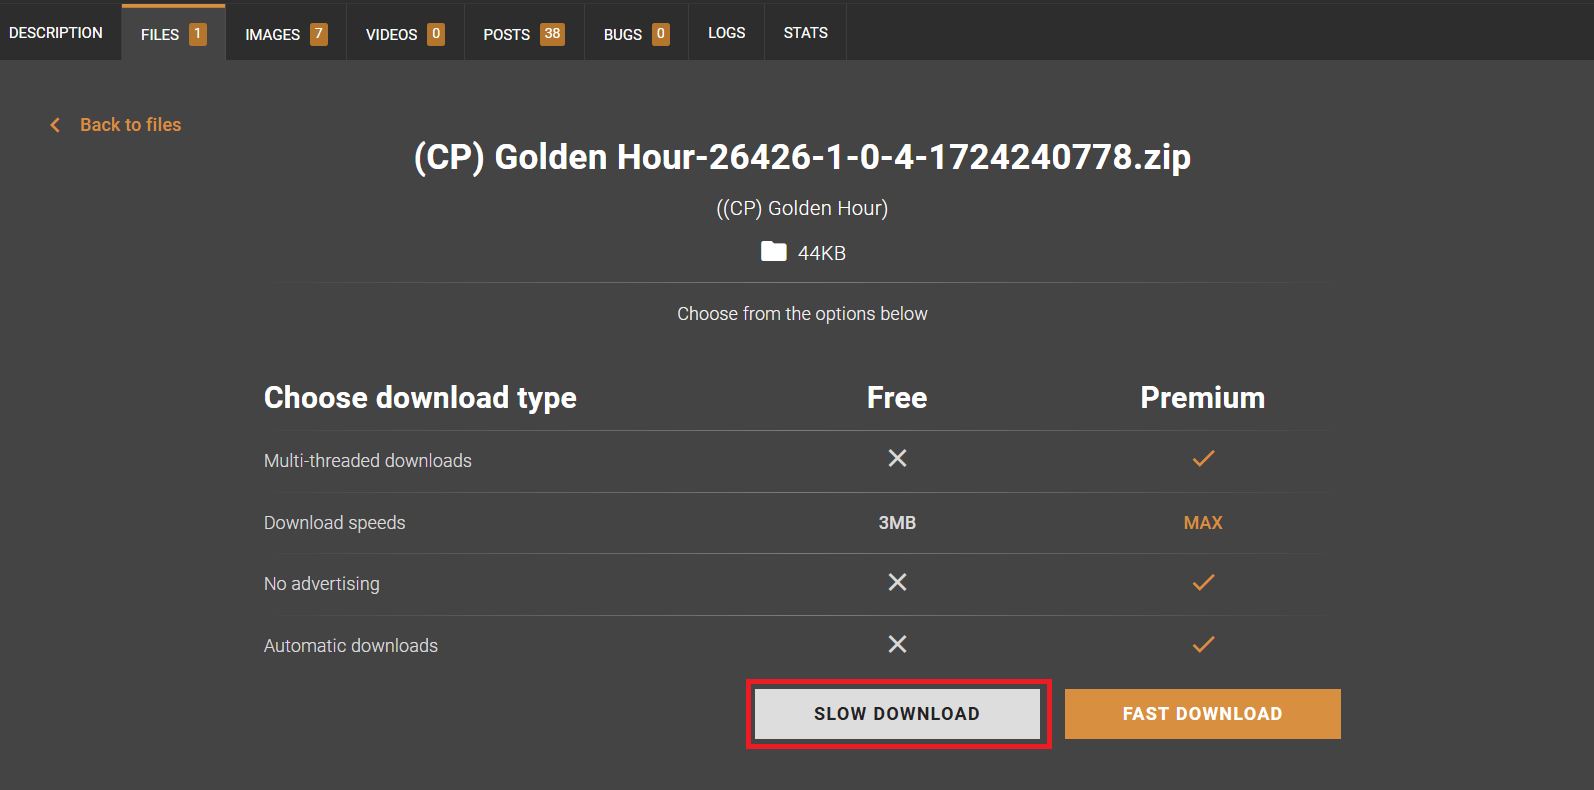Image resolution: width=1594 pixels, height=790 pixels.
Task: View the Stats tab
Action: [805, 33]
